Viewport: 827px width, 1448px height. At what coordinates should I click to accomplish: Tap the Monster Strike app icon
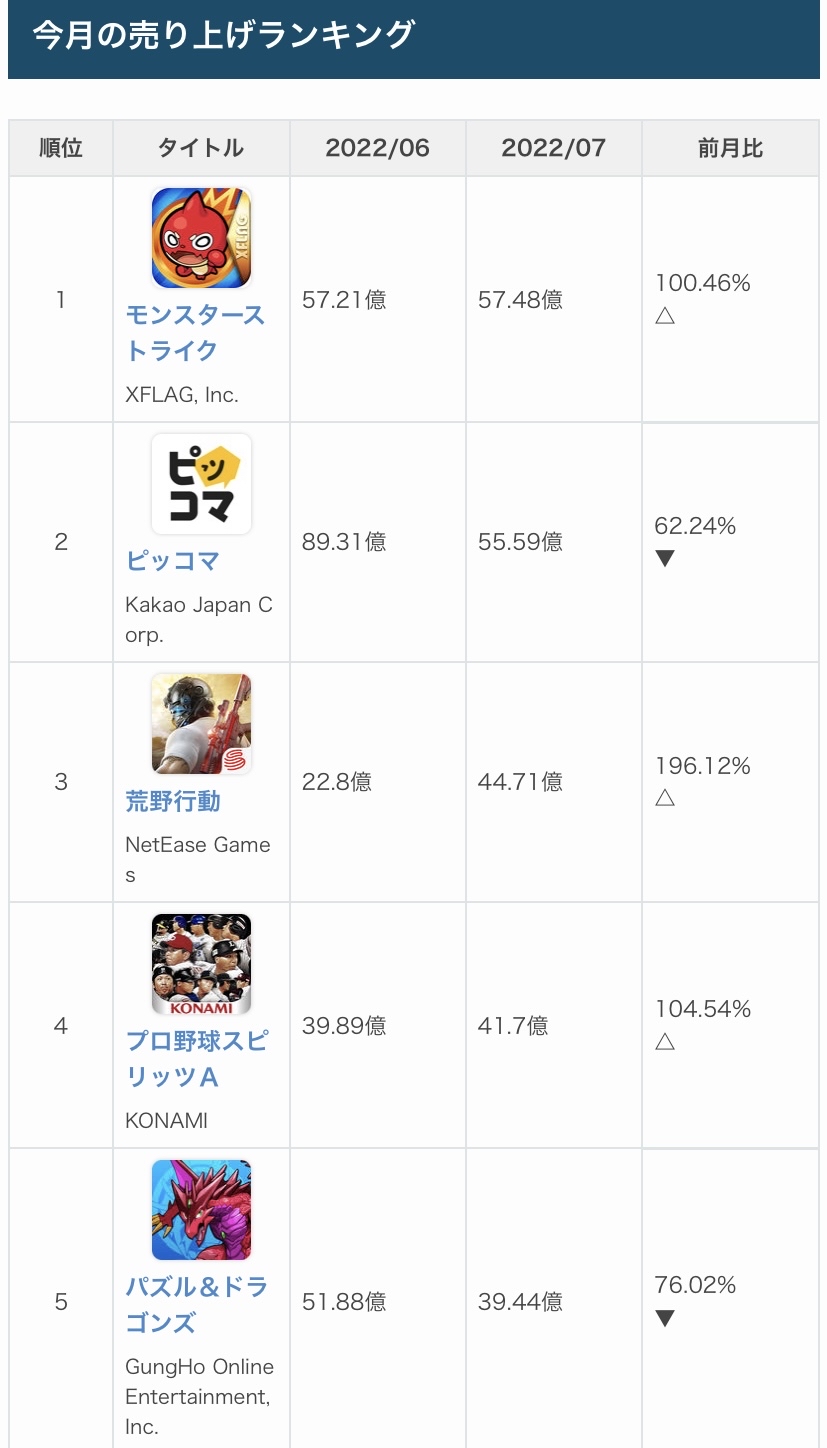(201, 238)
